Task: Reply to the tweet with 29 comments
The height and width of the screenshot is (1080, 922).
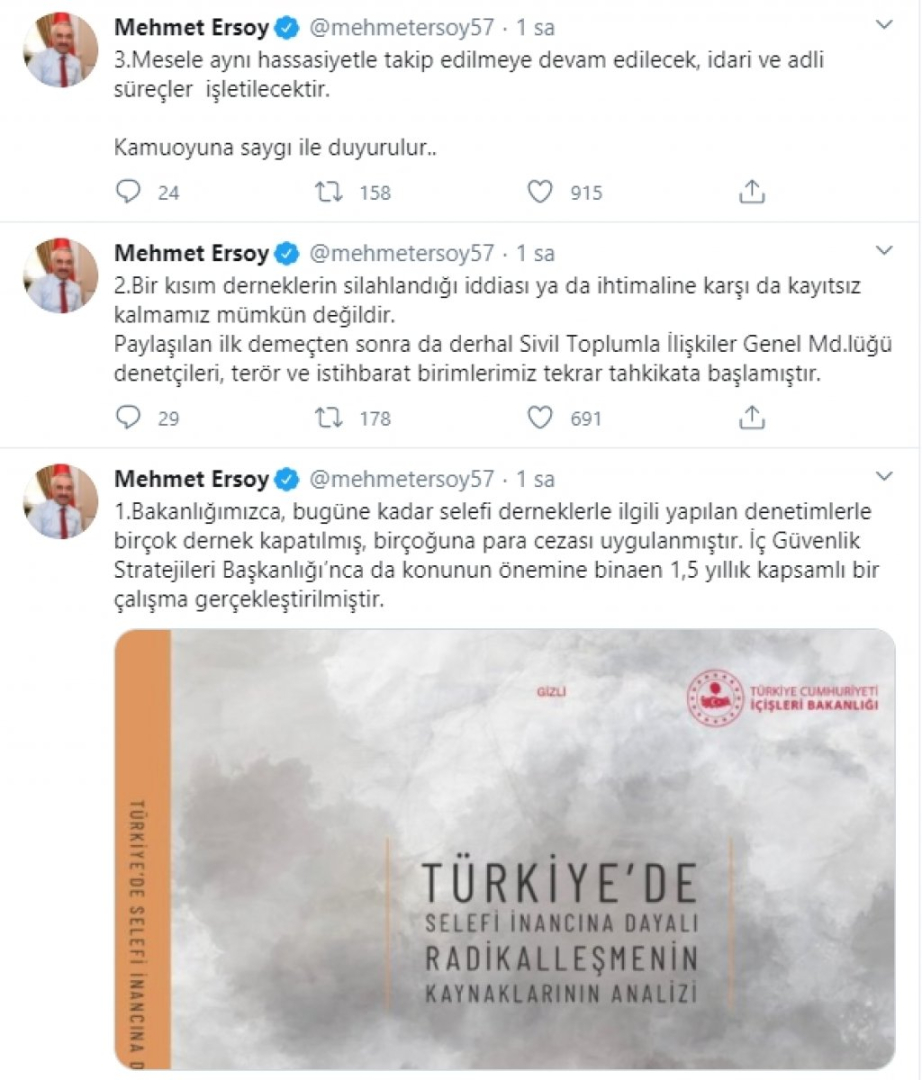Action: tap(128, 417)
